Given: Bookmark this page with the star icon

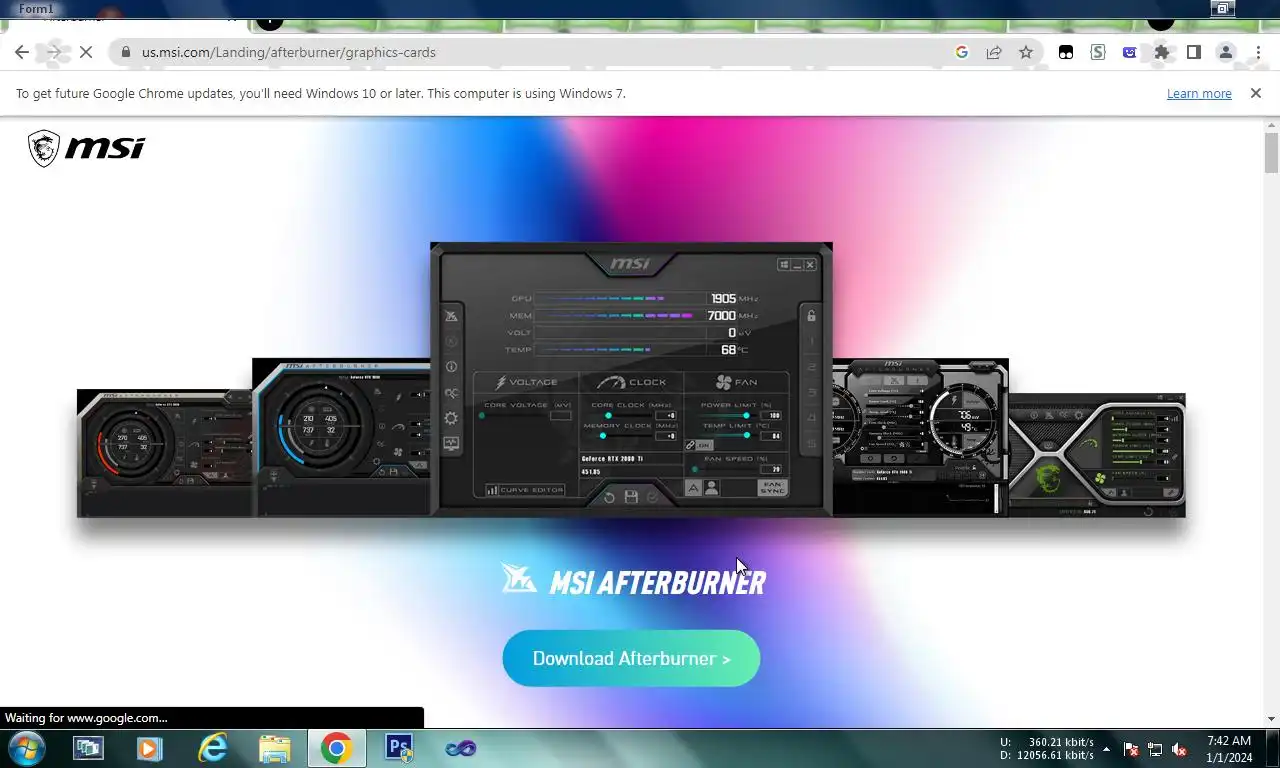Looking at the screenshot, I should pos(1026,52).
